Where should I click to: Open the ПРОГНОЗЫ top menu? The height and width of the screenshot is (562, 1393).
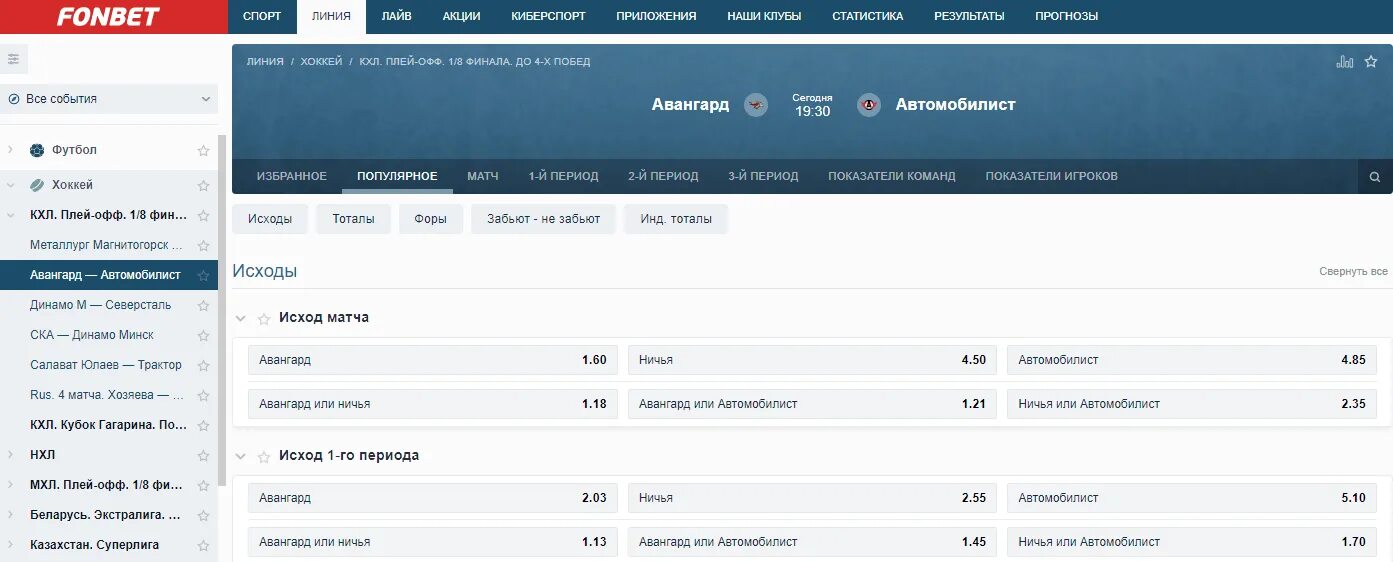pos(1066,16)
